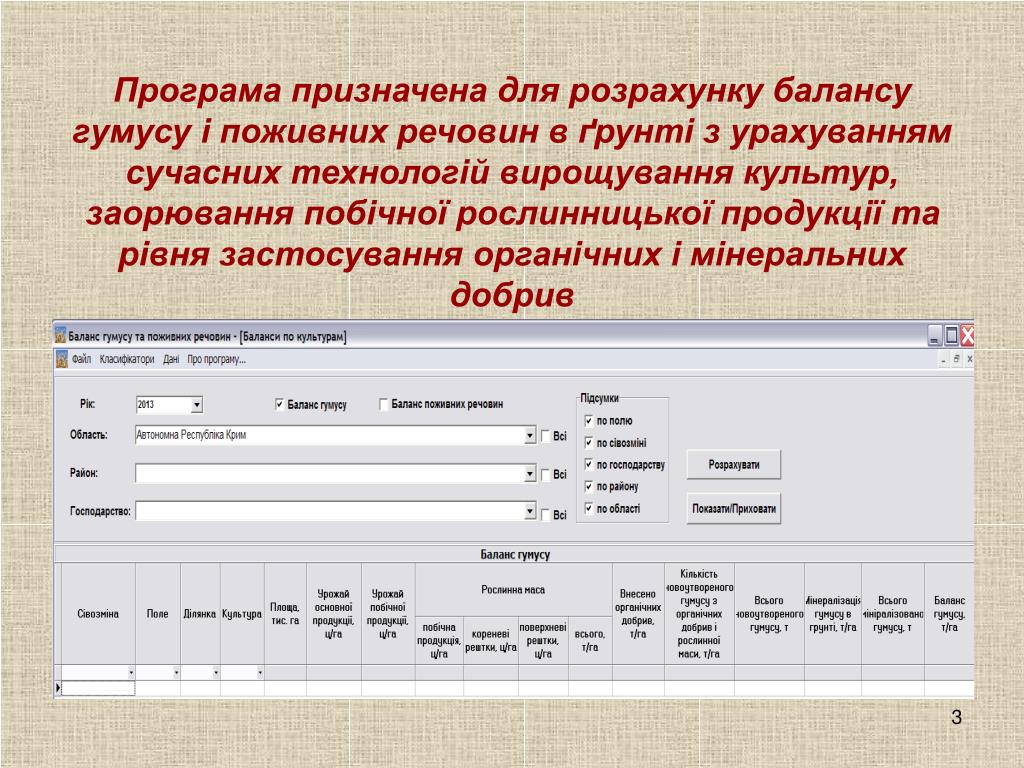
Task: Tick the Всі checkbox beside Район
Action: [546, 475]
